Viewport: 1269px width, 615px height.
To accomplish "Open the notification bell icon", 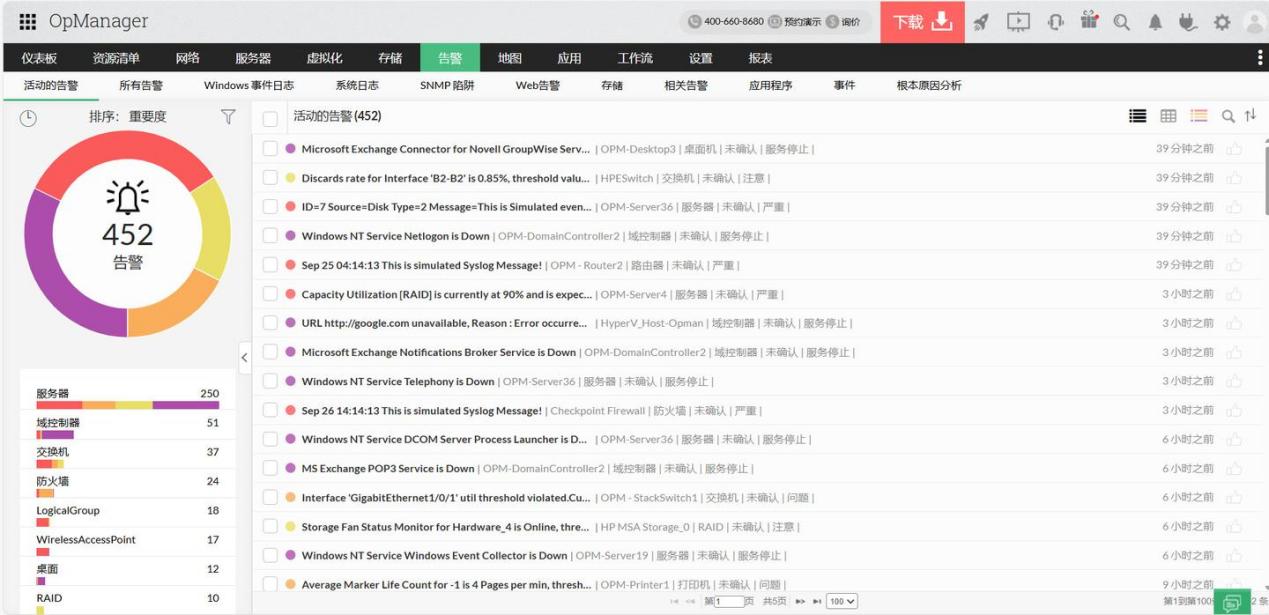I will point(1155,22).
